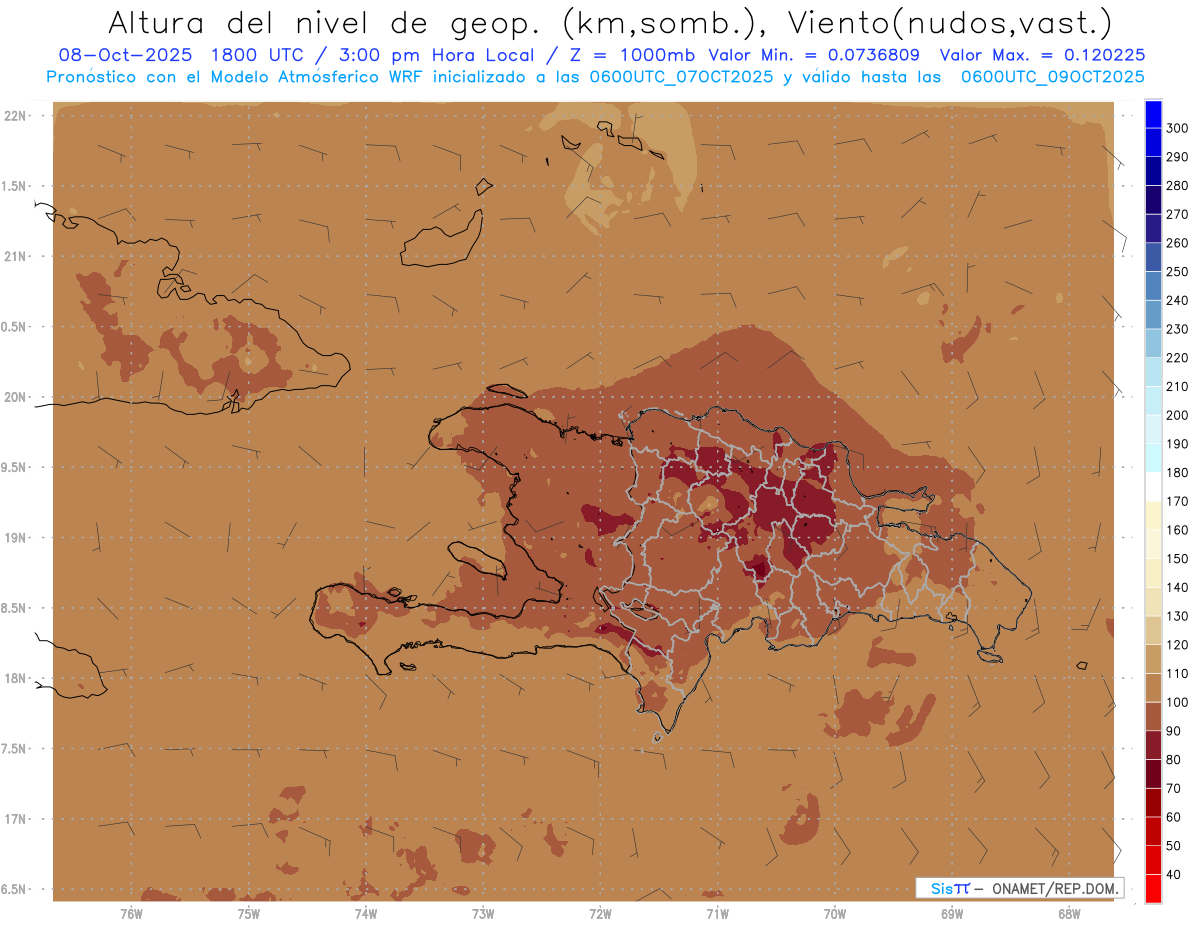Click the '300' color bar label
Screen dimensions: 1200x927
(x=1177, y=128)
